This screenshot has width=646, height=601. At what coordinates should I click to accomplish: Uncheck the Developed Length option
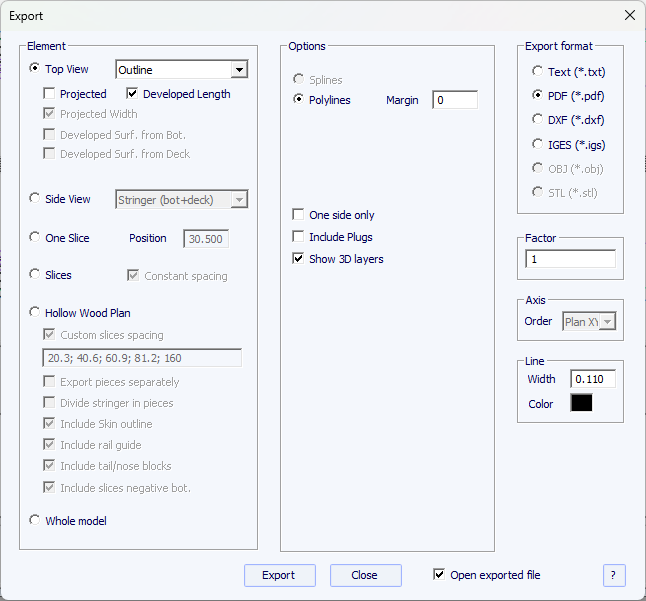coord(132,94)
